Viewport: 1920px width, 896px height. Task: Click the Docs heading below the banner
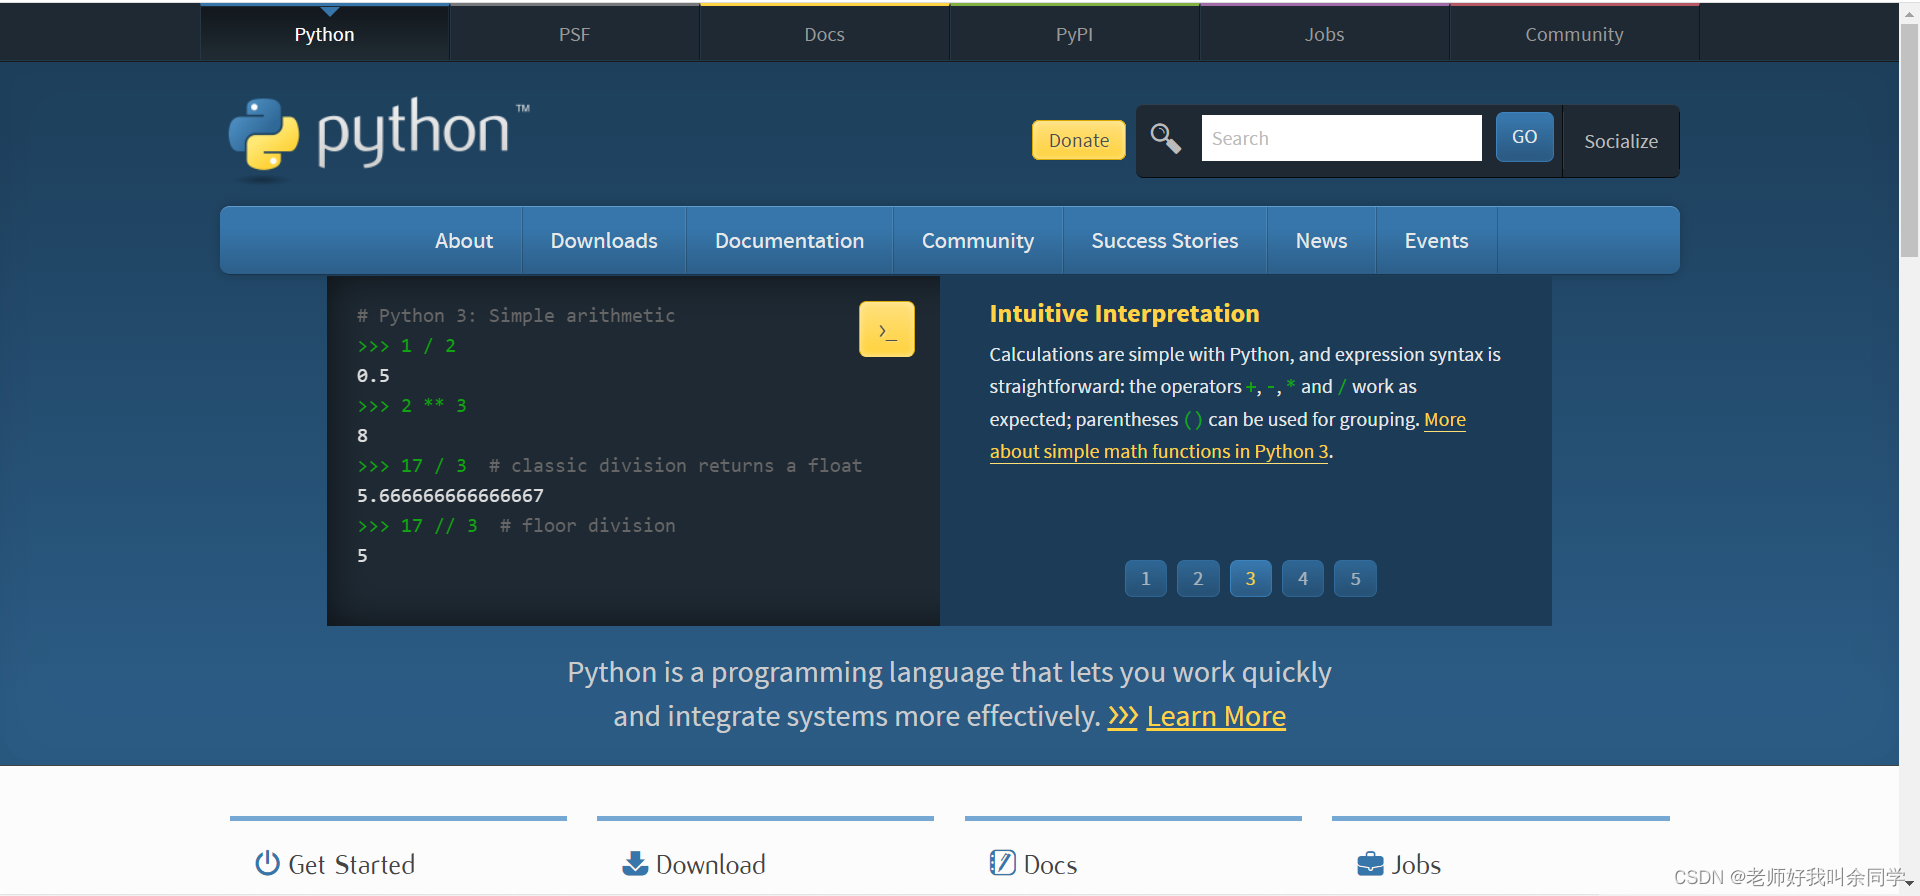click(1050, 864)
